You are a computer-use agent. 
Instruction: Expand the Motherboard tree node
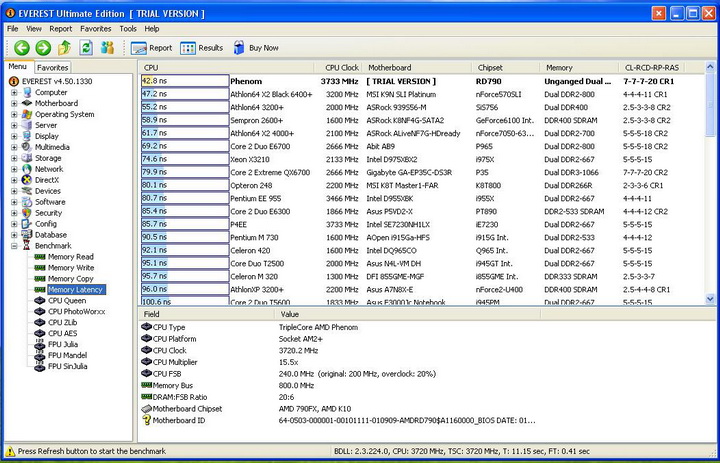[14, 103]
